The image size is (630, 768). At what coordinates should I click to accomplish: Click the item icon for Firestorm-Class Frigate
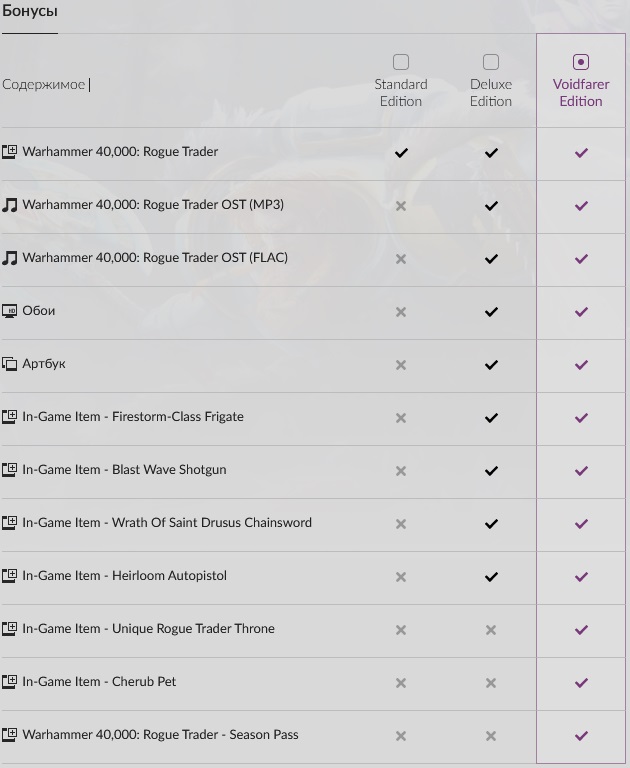[10, 417]
